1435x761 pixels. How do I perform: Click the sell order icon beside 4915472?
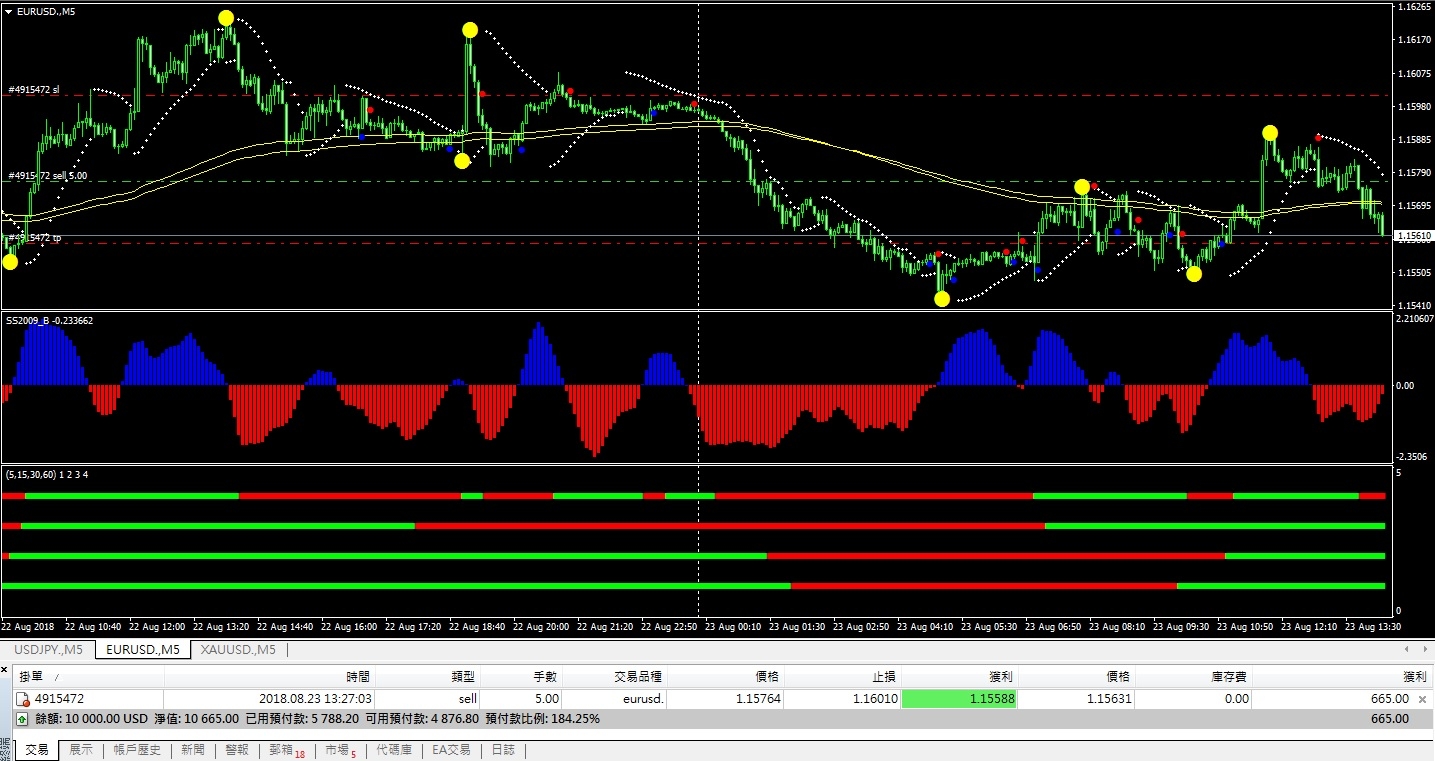click(22, 699)
